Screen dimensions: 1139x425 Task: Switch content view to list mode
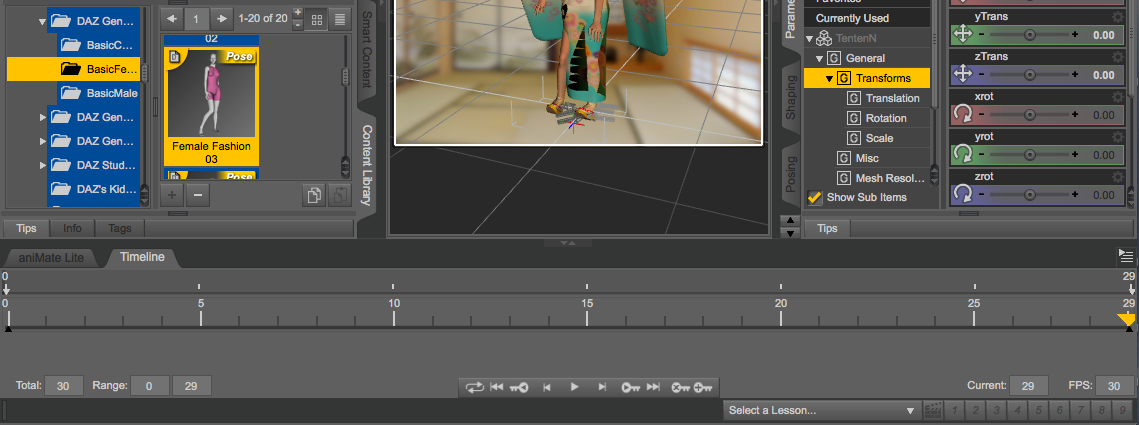click(339, 19)
